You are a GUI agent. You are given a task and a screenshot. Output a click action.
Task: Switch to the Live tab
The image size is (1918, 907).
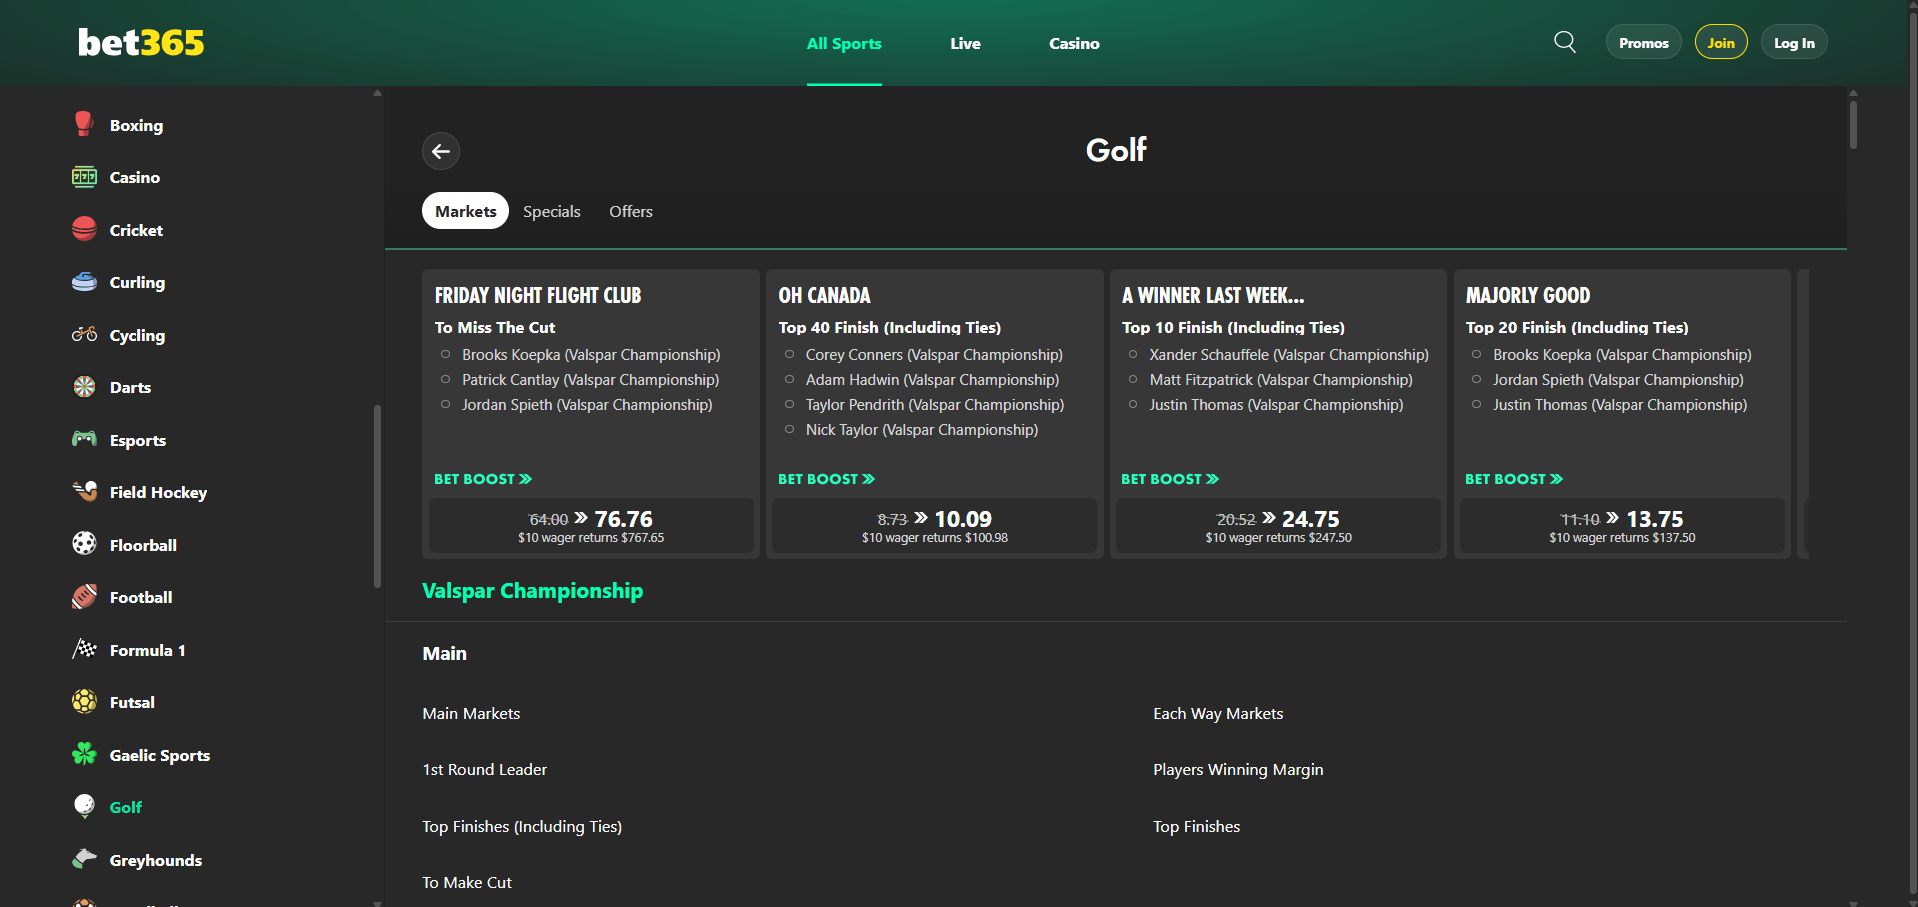(x=964, y=43)
